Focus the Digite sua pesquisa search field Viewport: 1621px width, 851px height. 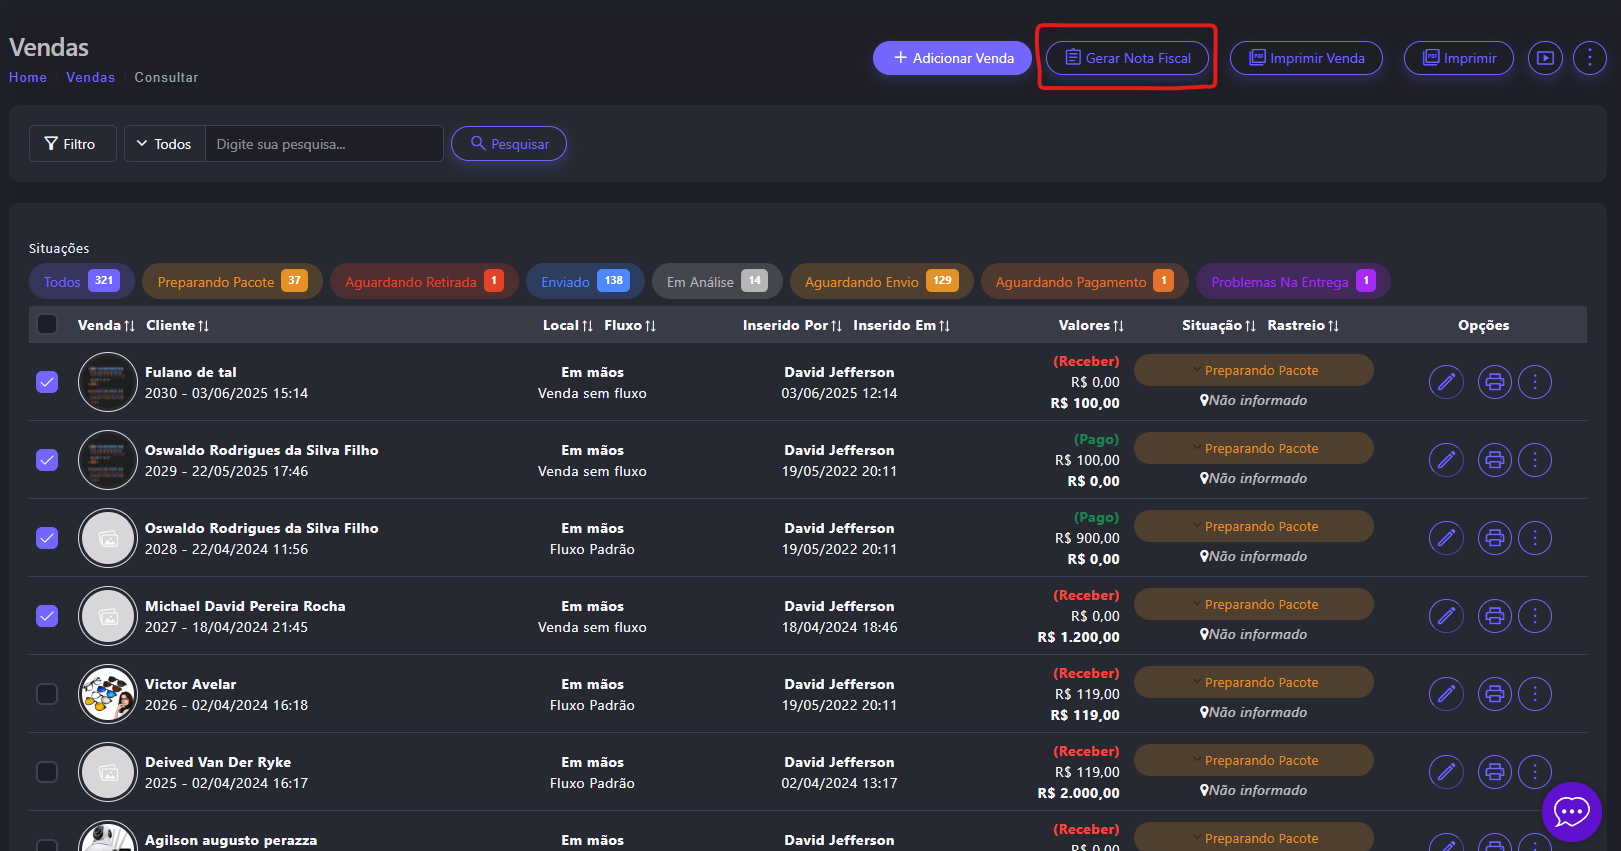[x=323, y=144]
